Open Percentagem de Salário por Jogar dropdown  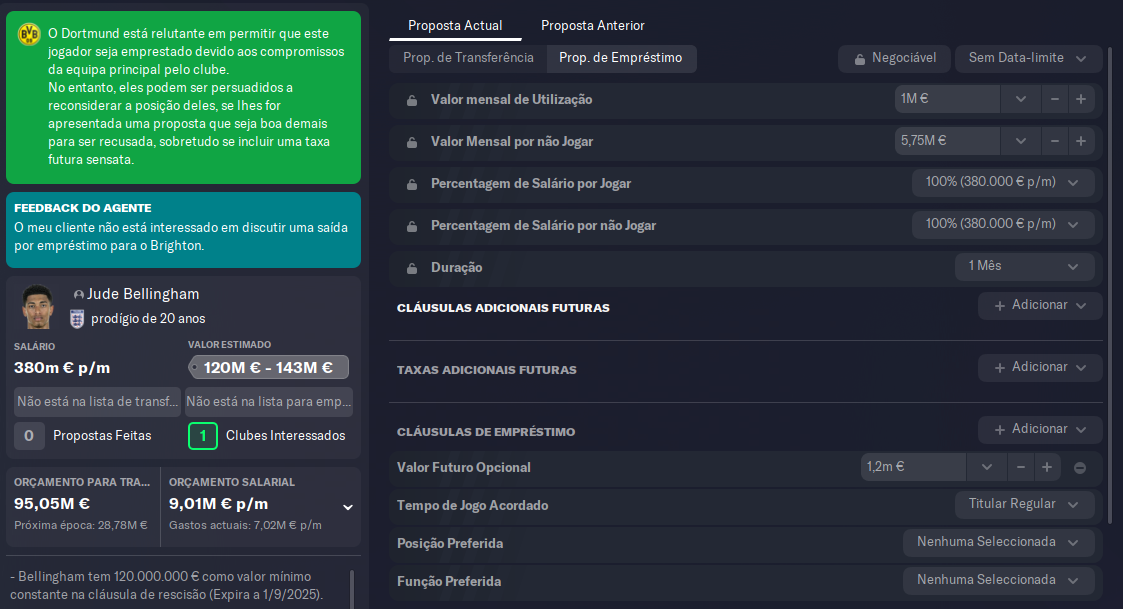pos(1003,183)
